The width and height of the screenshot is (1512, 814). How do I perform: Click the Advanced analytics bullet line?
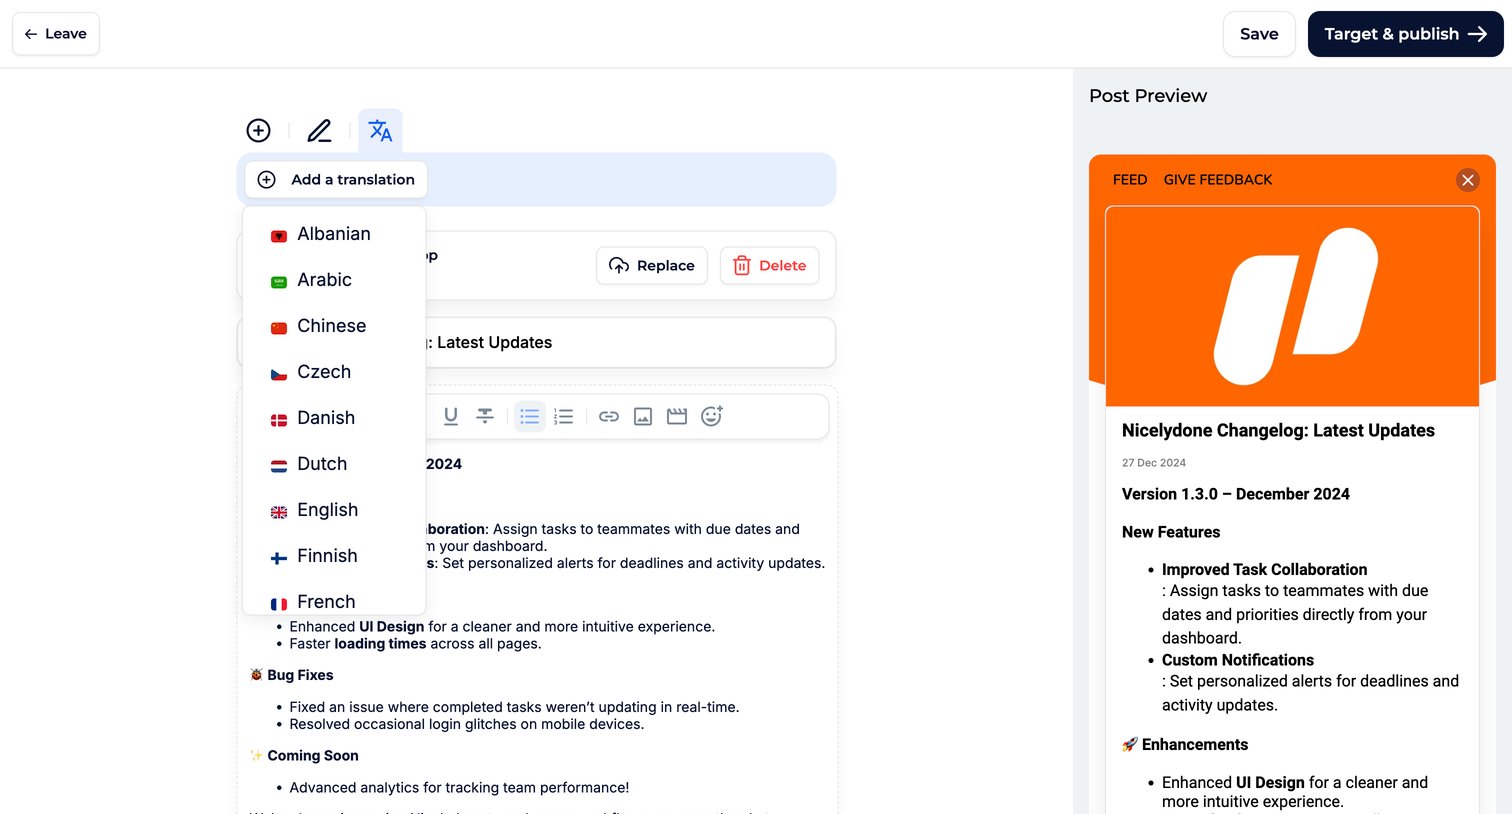[459, 788]
